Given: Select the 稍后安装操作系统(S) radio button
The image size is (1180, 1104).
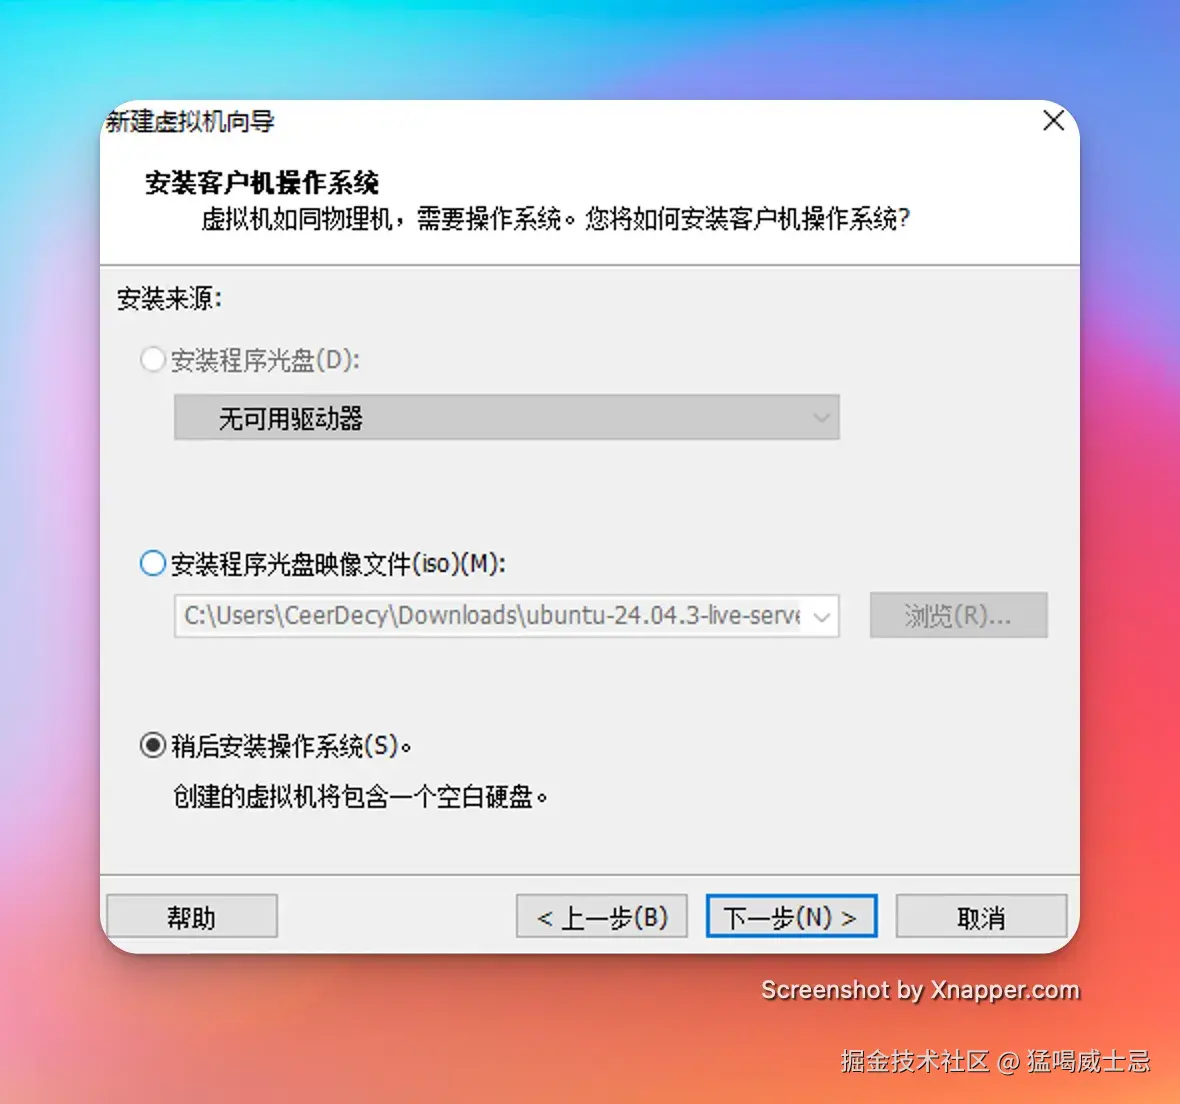Looking at the screenshot, I should (x=153, y=746).
